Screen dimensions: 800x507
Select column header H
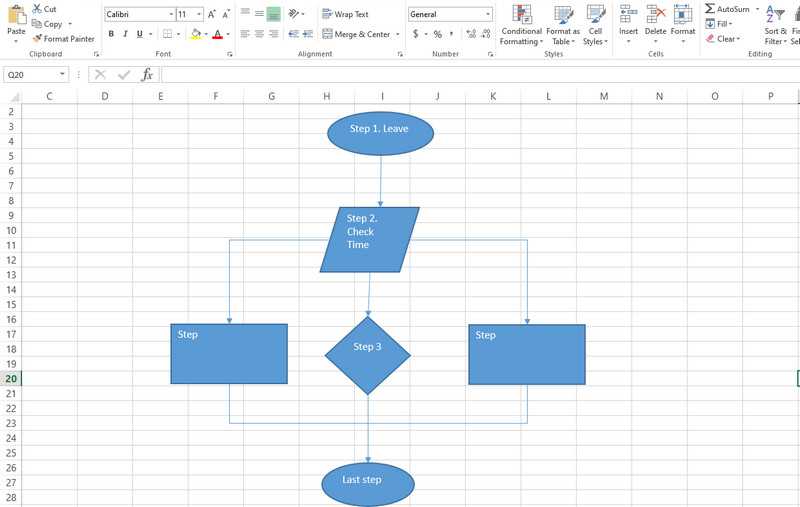pos(327,96)
